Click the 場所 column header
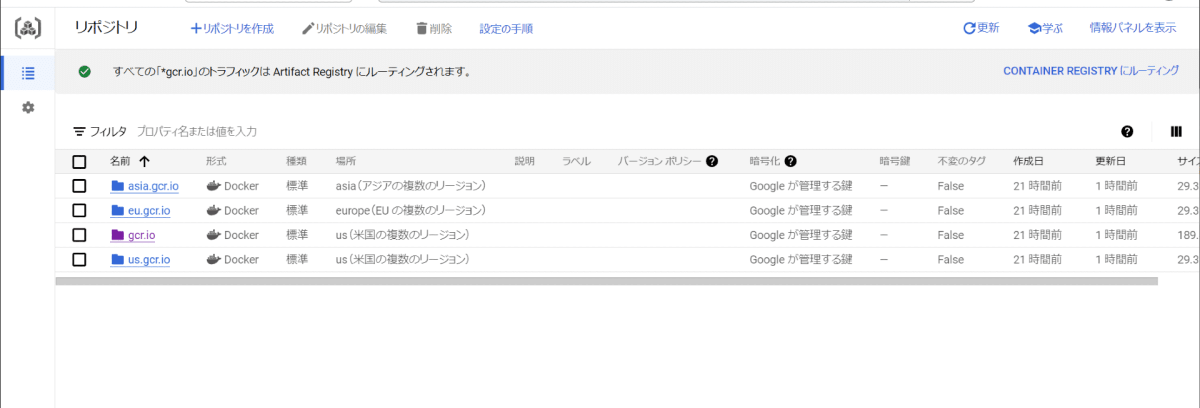 click(x=346, y=161)
